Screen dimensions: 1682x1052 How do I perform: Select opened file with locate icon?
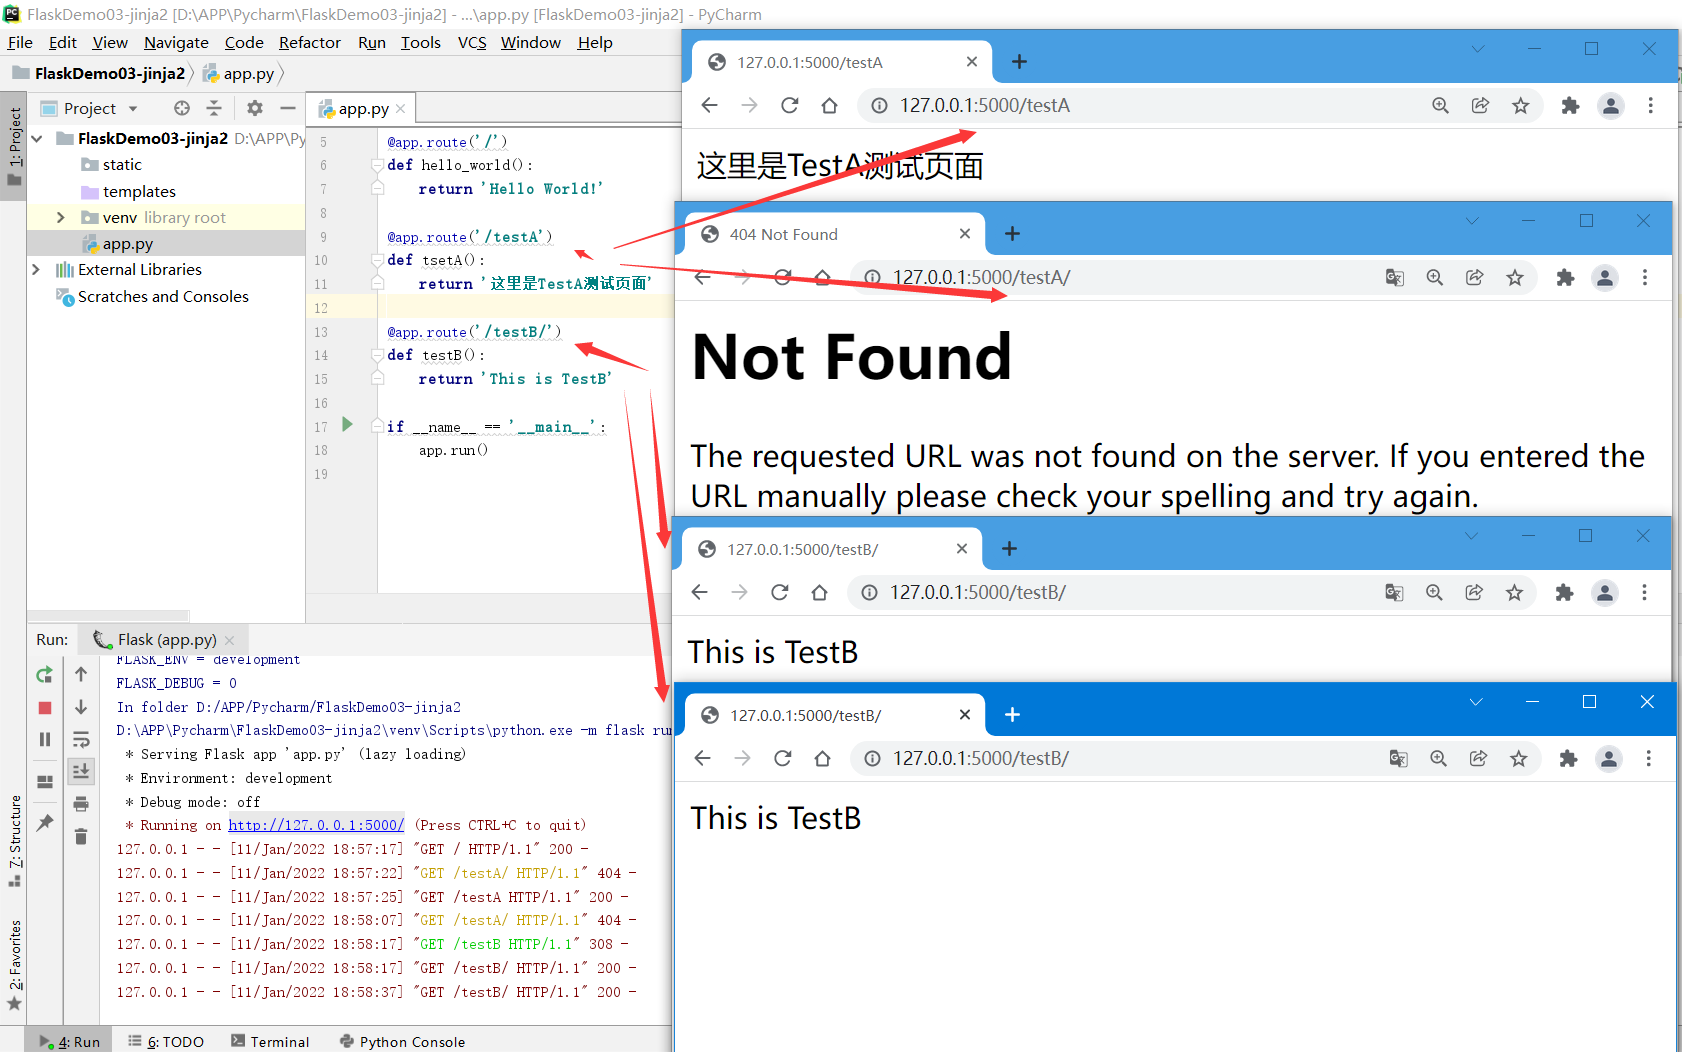coord(180,108)
